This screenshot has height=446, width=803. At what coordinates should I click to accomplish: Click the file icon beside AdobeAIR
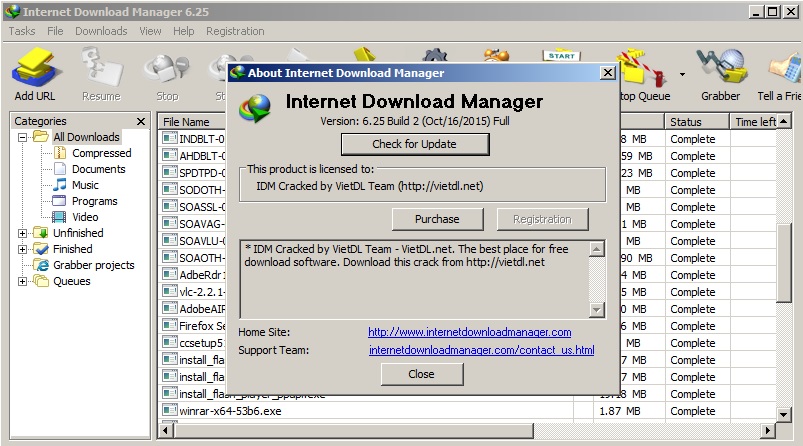pyautogui.click(x=168, y=308)
